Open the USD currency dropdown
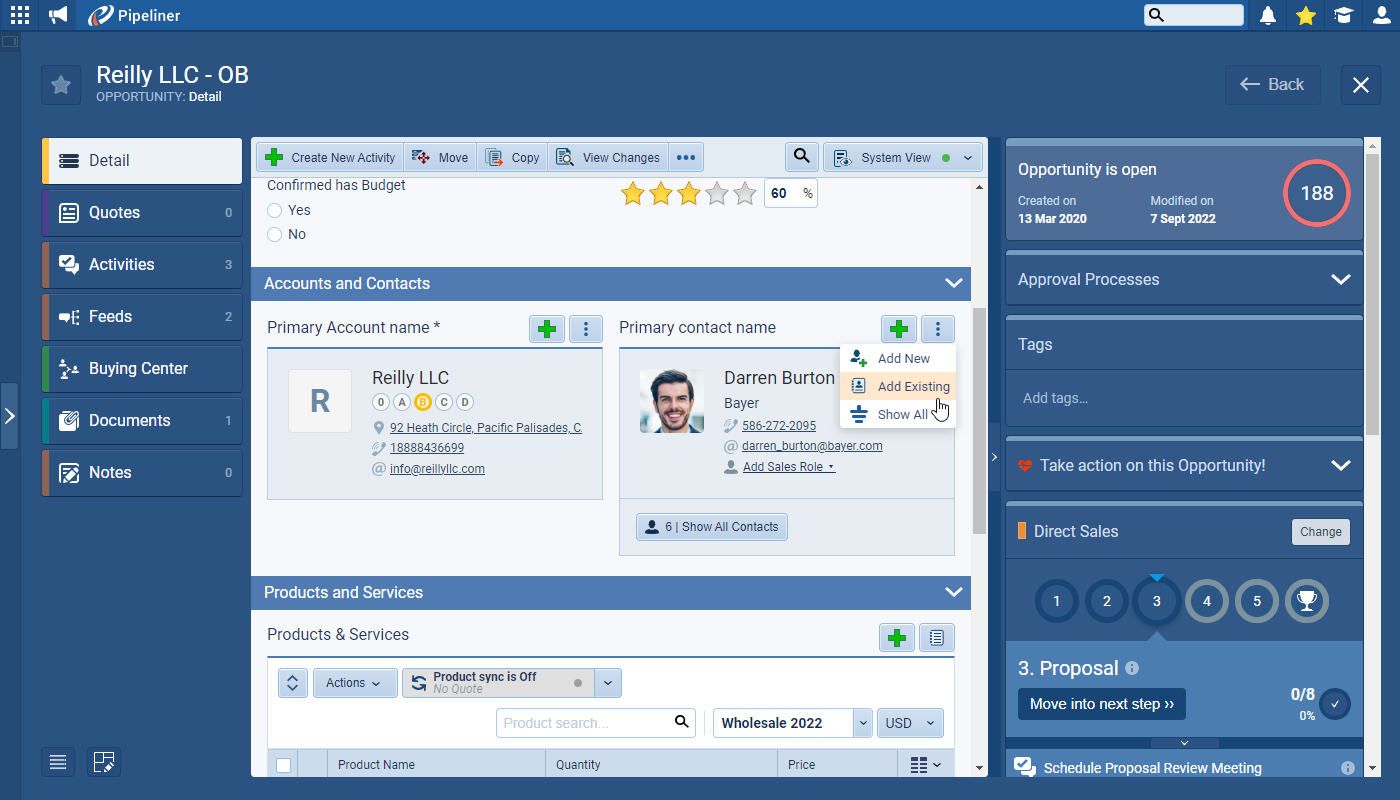The image size is (1400, 800). 909,723
